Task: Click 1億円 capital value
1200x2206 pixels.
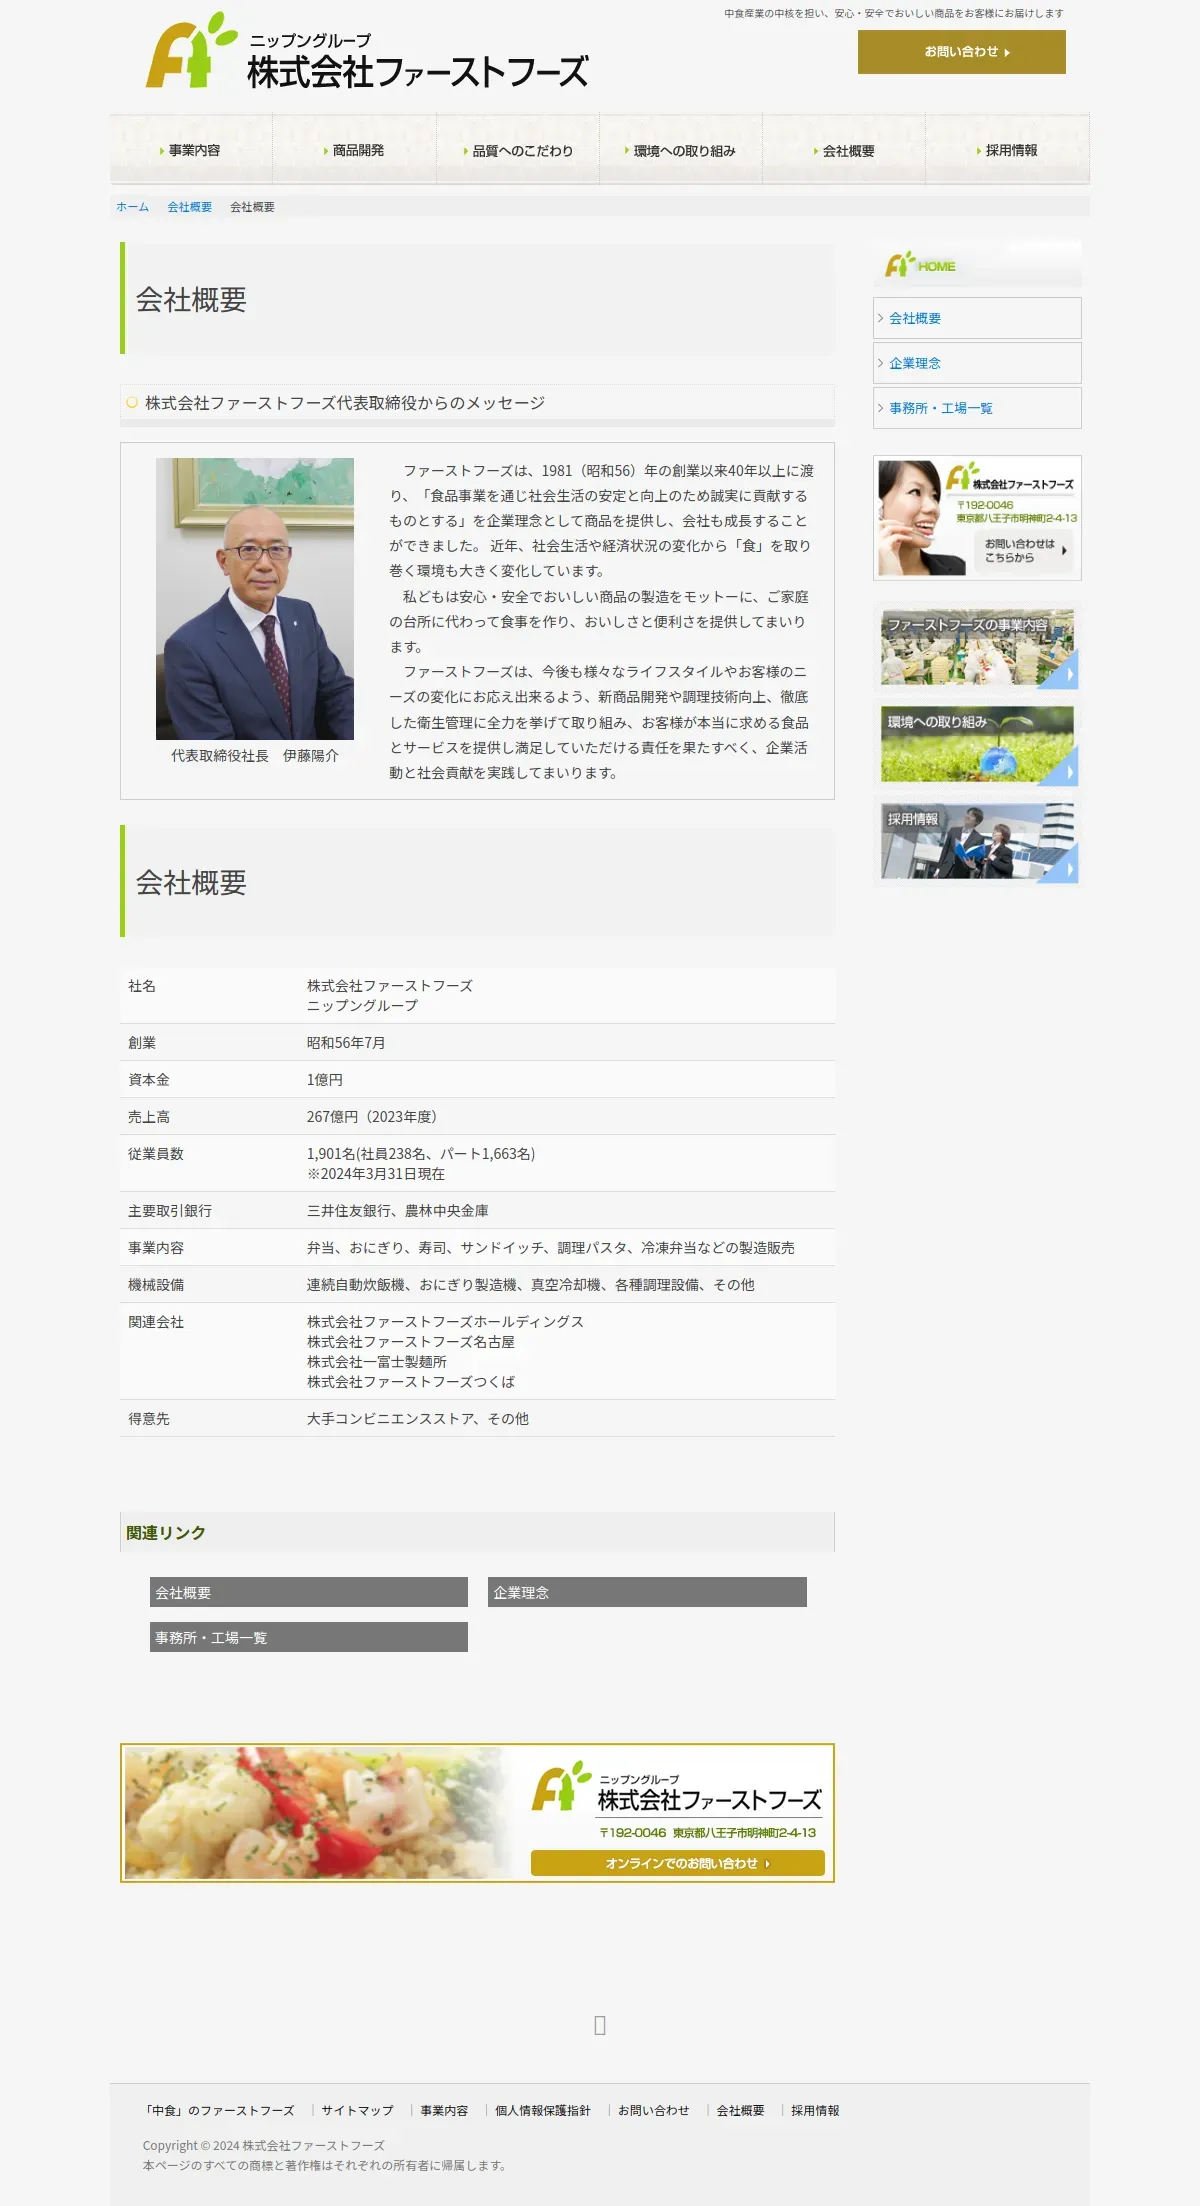Action: click(325, 1079)
